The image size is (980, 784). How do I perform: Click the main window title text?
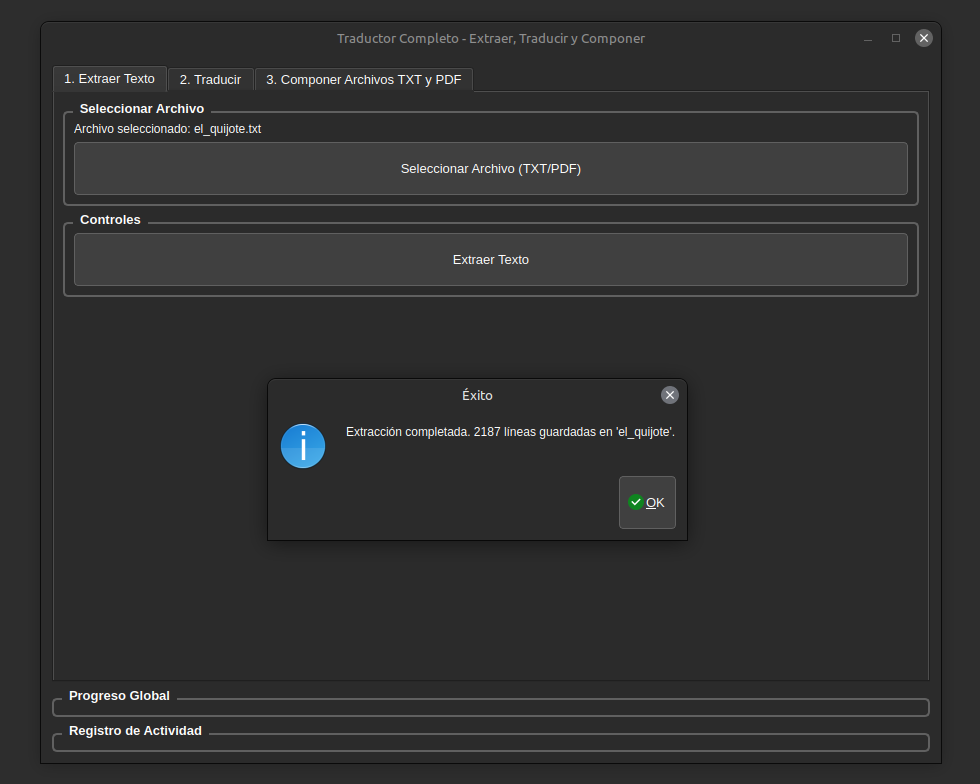click(x=490, y=38)
